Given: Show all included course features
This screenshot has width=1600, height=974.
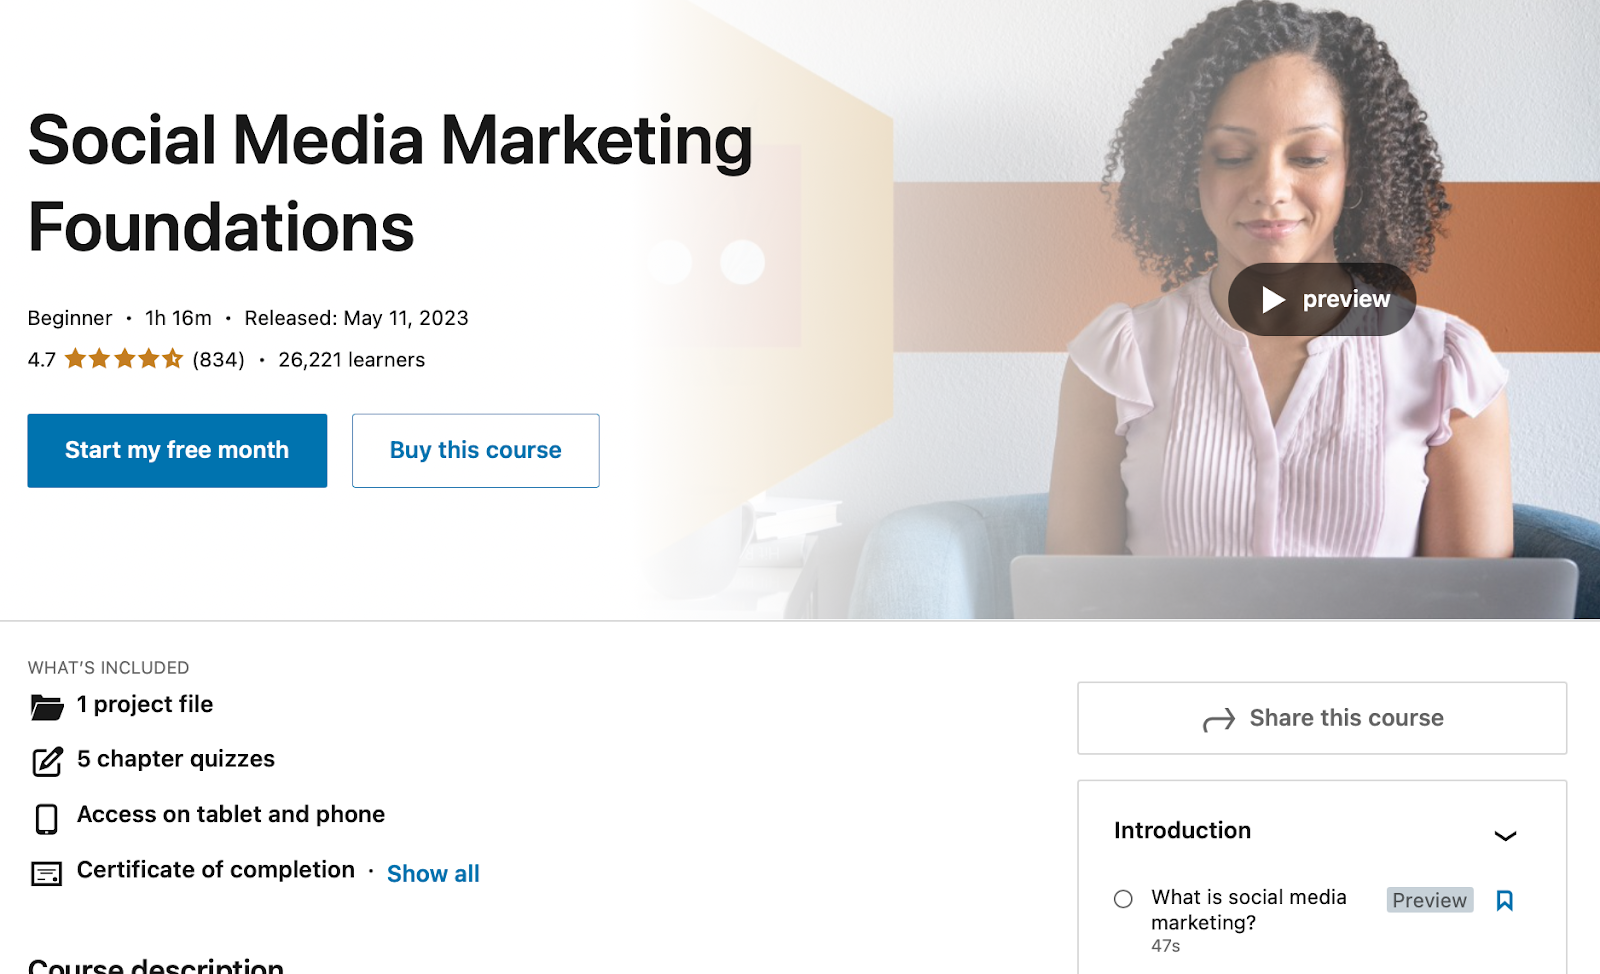Looking at the screenshot, I should (433, 874).
